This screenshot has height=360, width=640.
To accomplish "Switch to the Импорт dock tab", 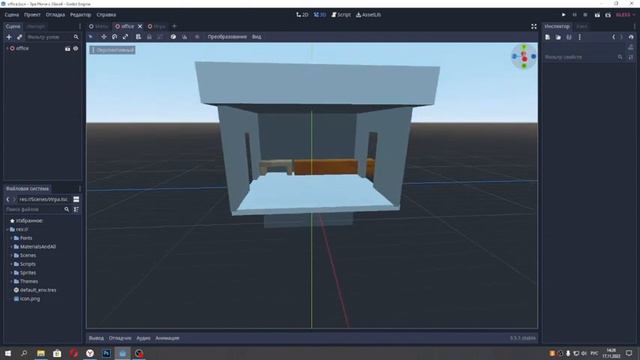I will click(36, 27).
